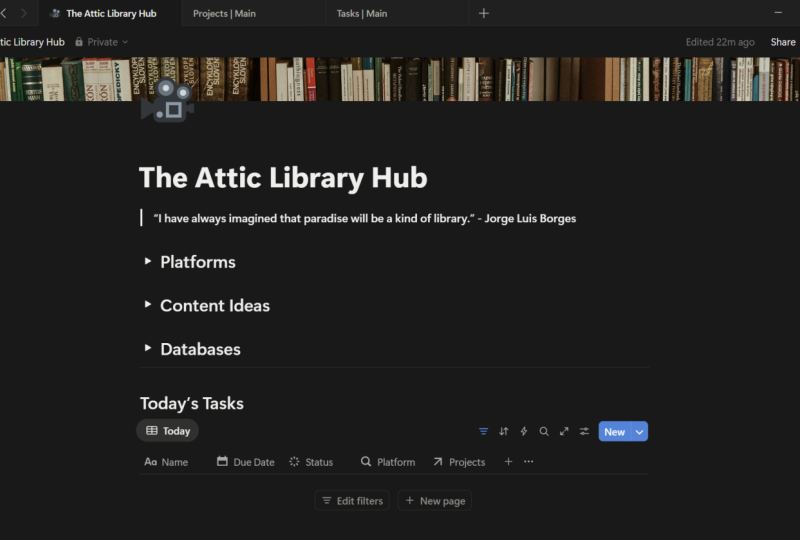The width and height of the screenshot is (800, 540).
Task: Click the Borges quote text
Action: [x=364, y=218]
